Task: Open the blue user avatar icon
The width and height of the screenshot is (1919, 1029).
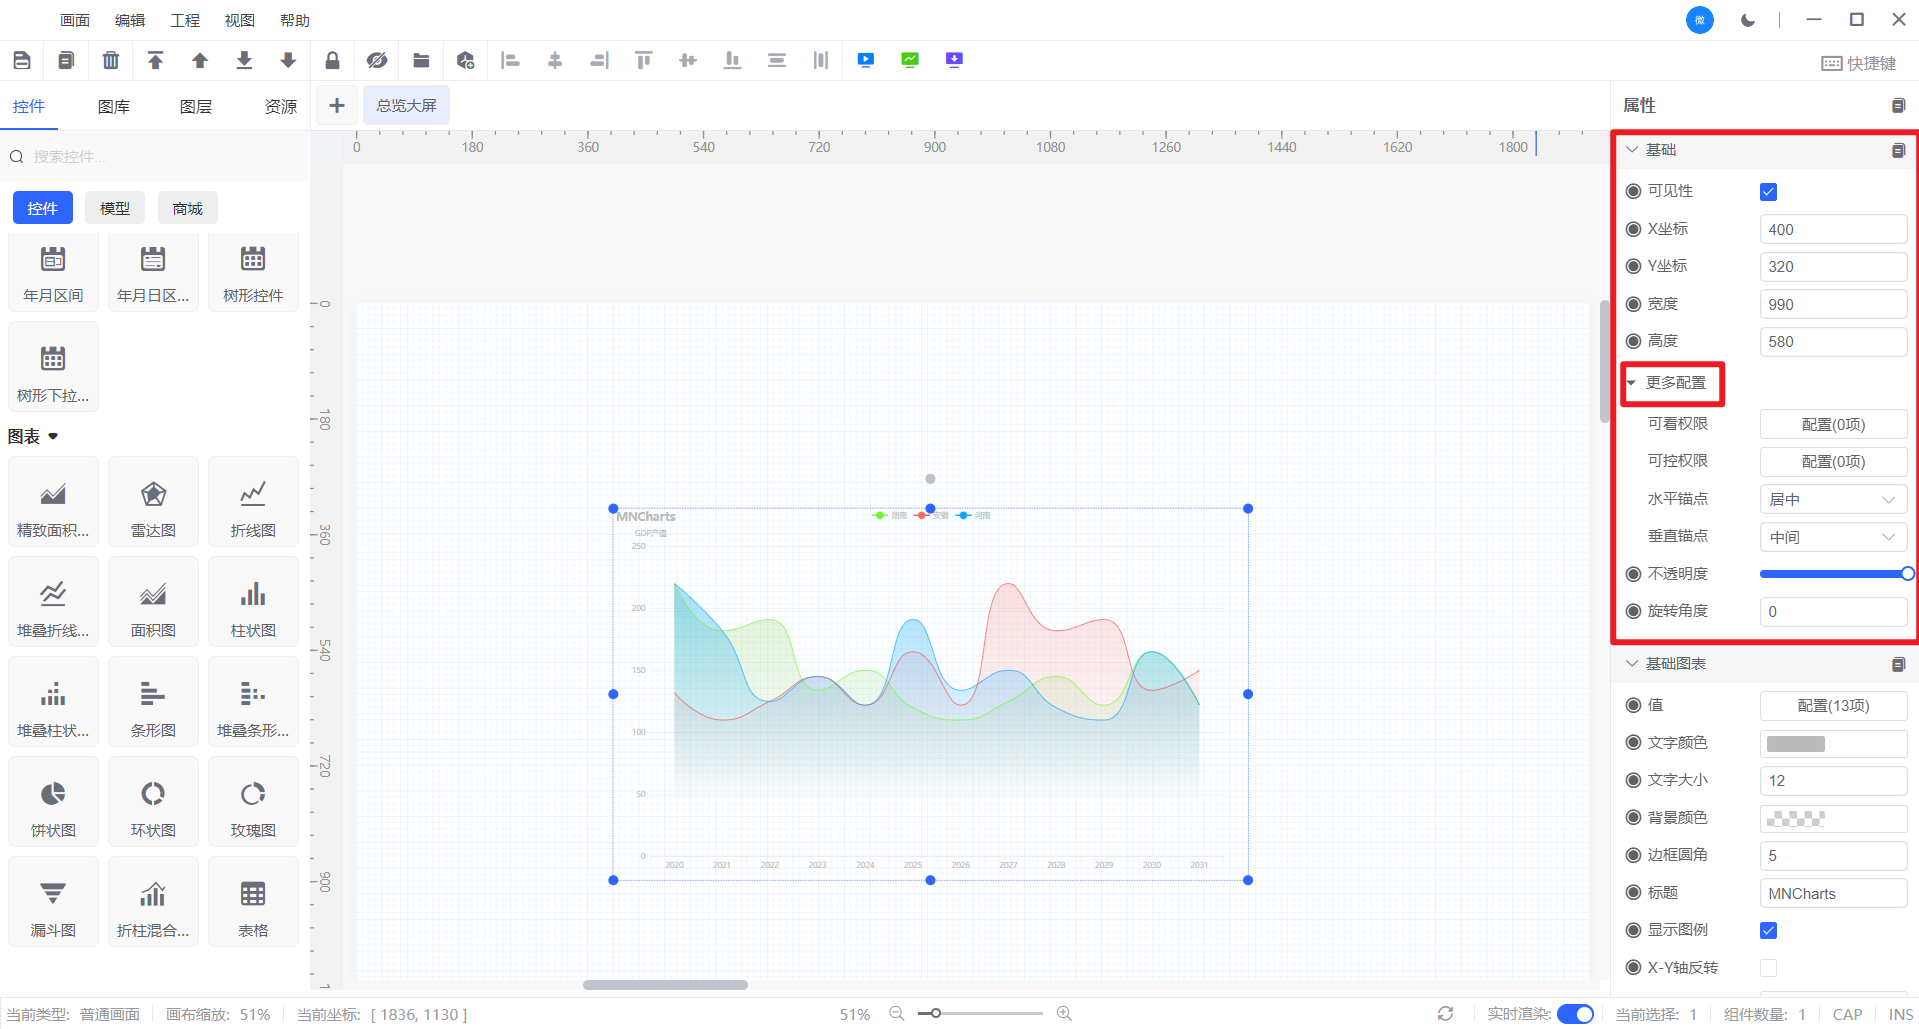Action: [1700, 20]
